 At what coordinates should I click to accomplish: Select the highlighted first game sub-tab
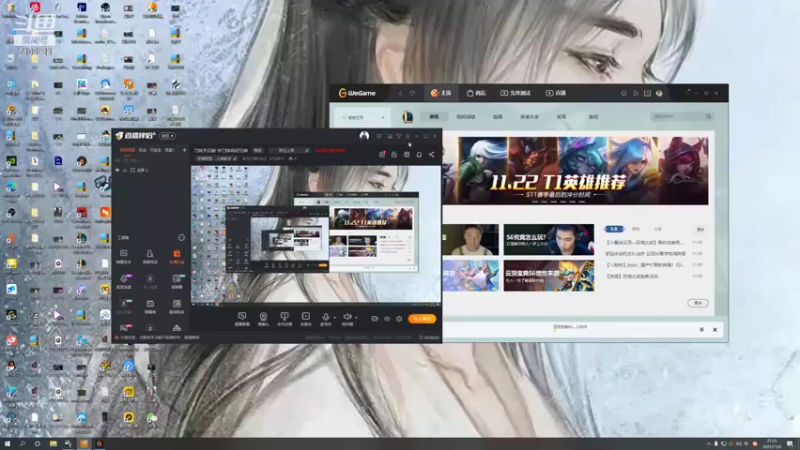[434, 117]
